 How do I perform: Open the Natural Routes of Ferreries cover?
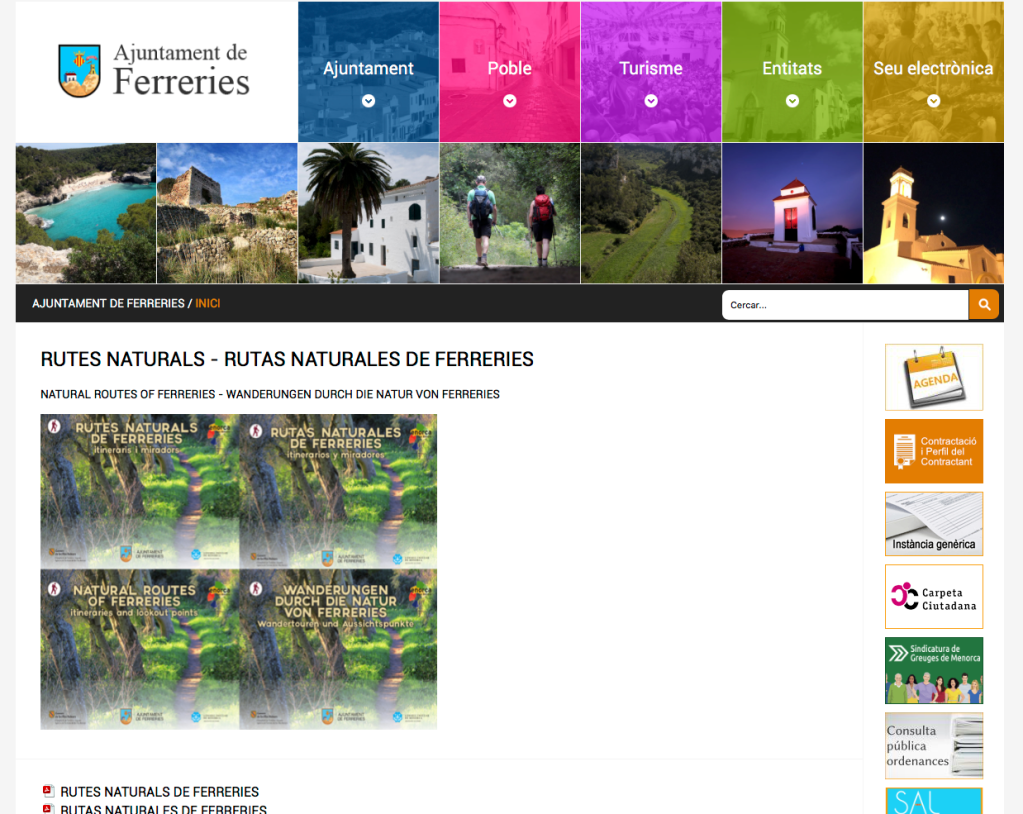pyautogui.click(x=140, y=649)
